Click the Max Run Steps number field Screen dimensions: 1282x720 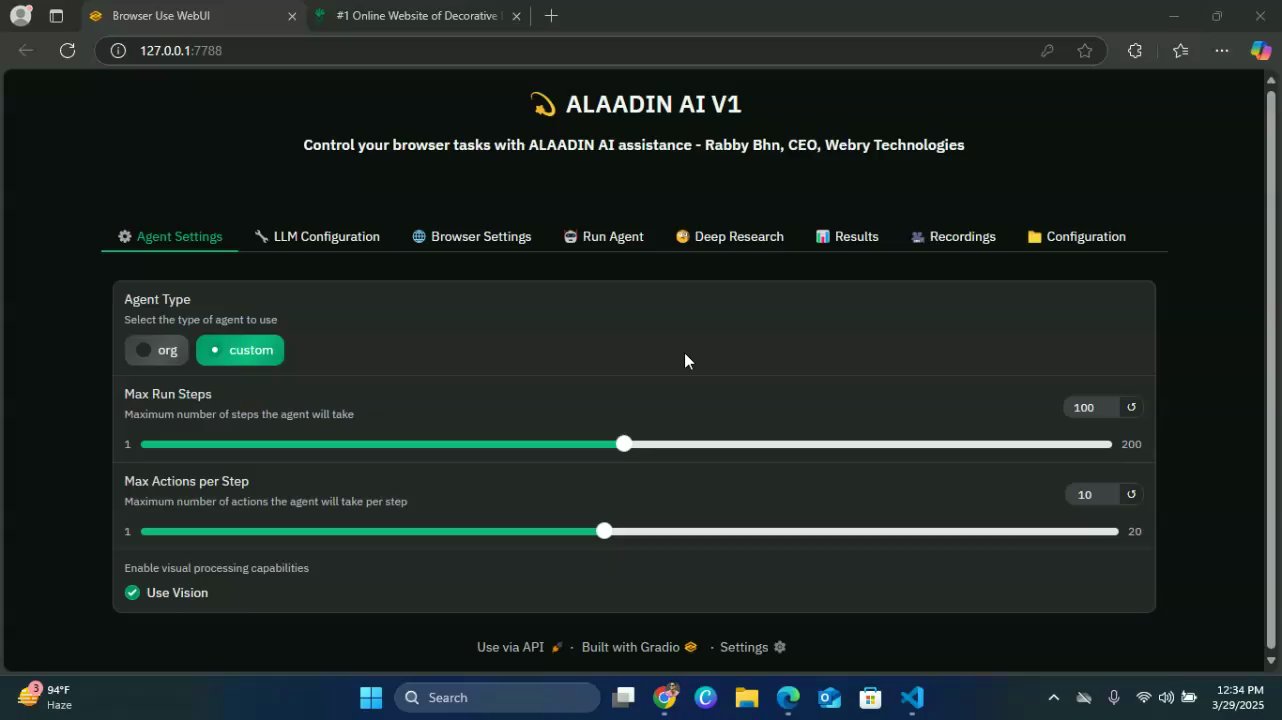coord(1092,407)
